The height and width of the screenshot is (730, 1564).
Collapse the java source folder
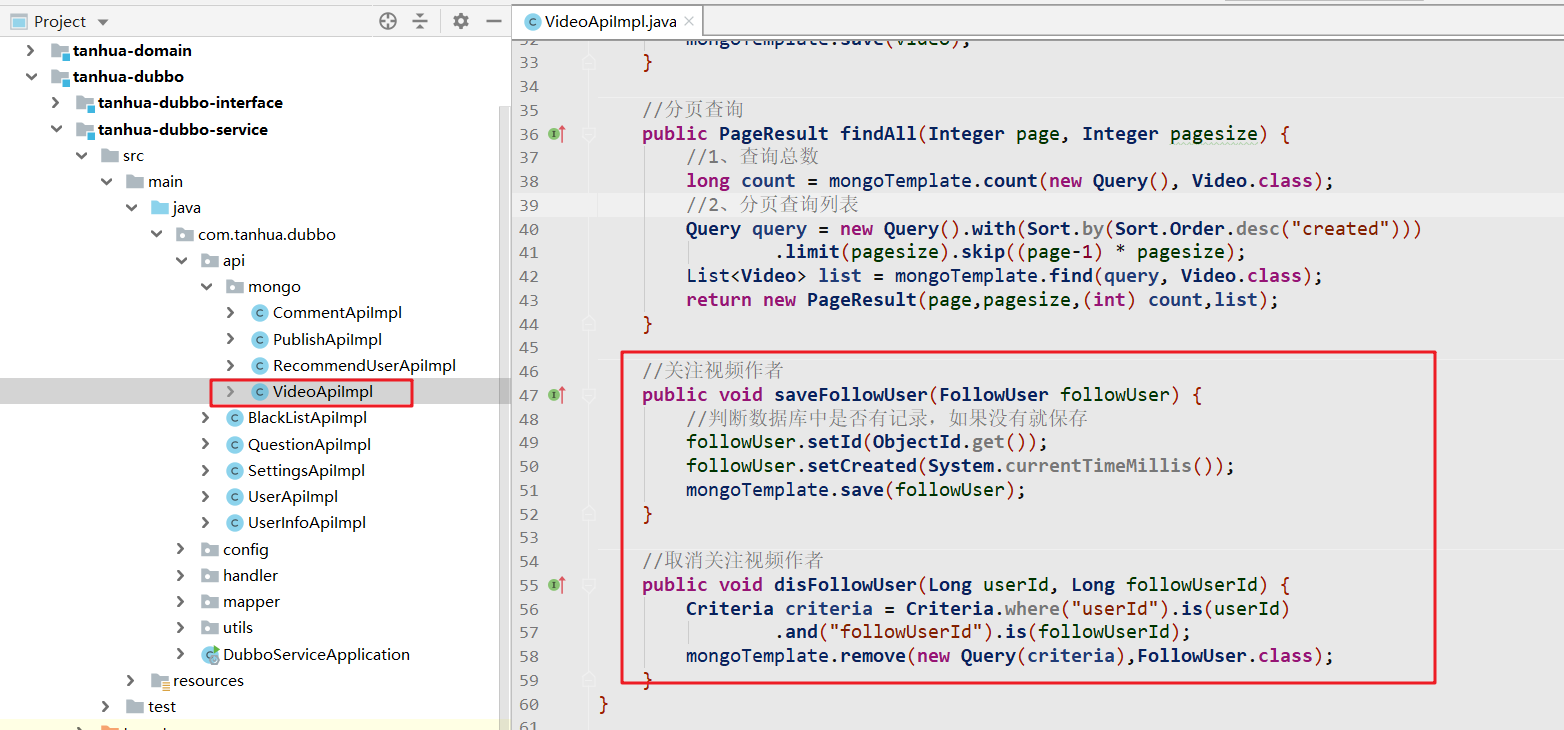(x=131, y=207)
